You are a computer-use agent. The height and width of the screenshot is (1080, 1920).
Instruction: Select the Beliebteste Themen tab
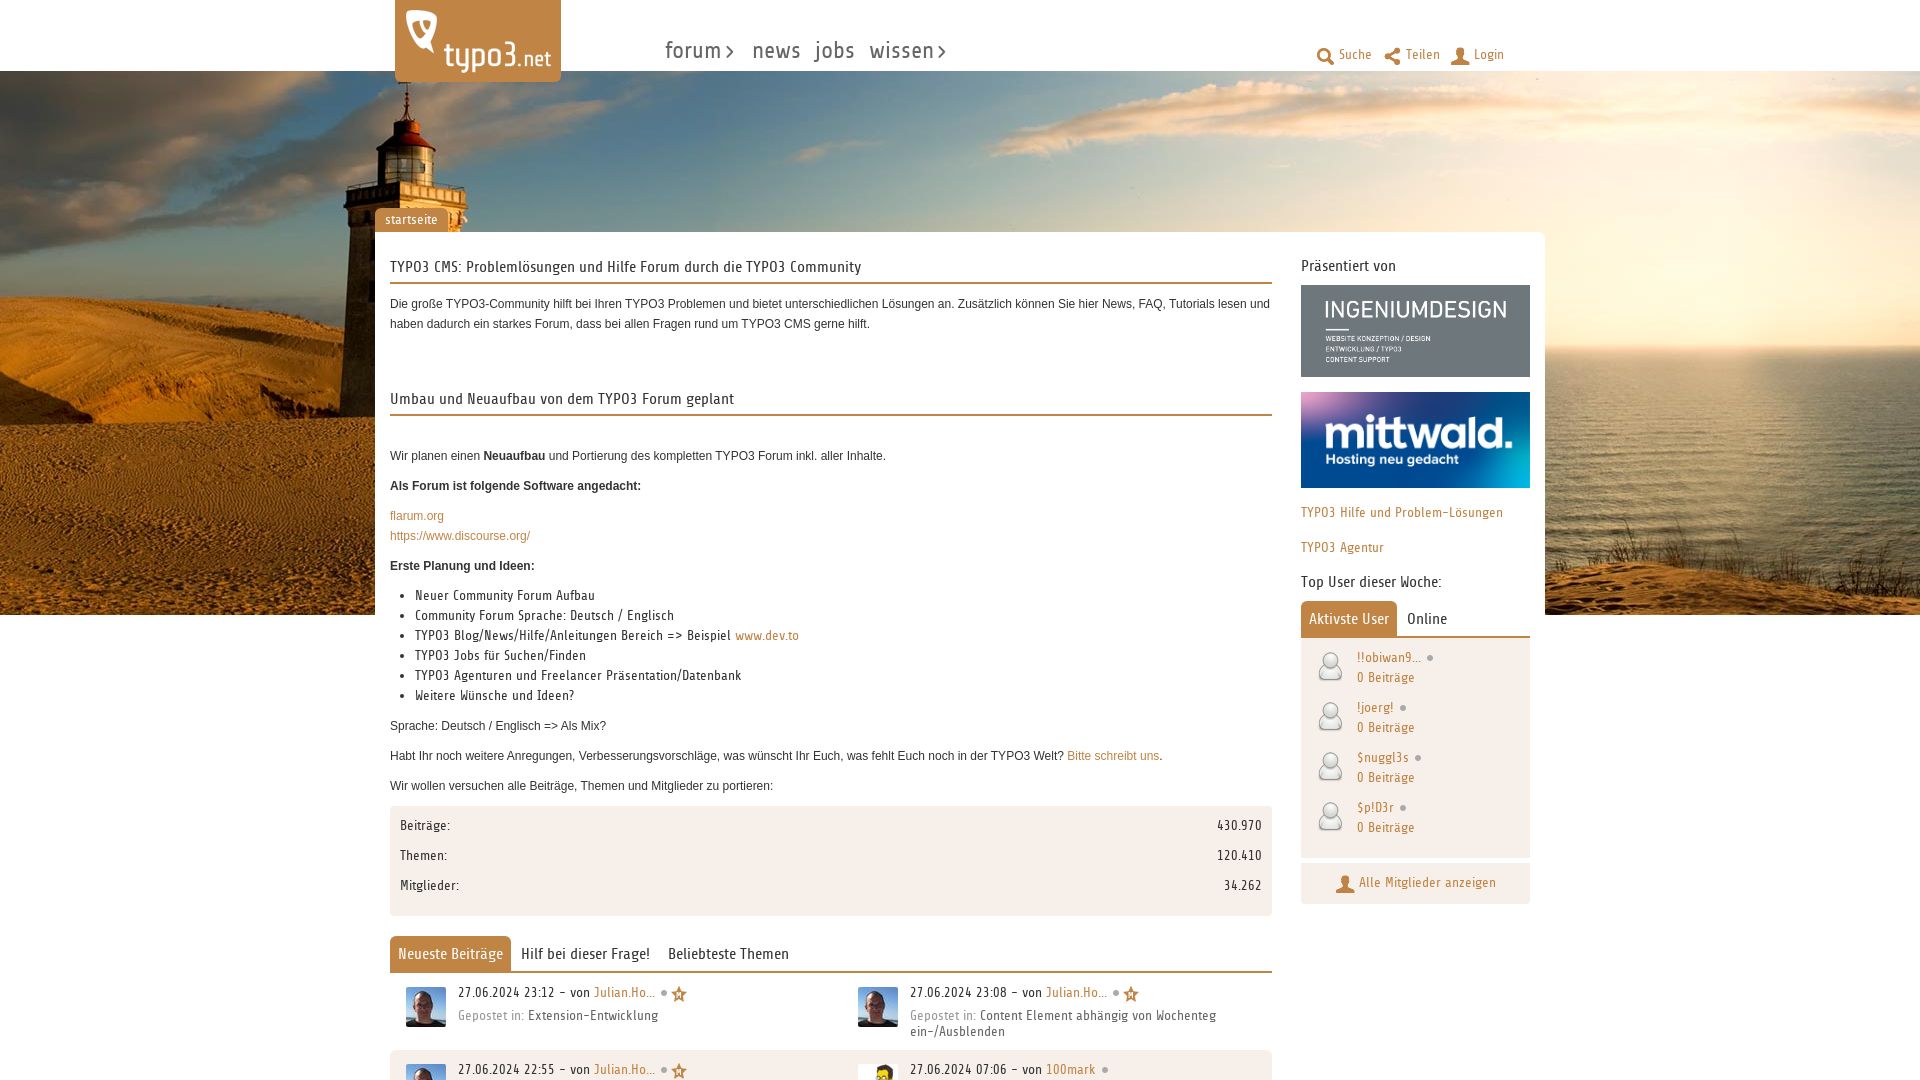[x=728, y=954]
